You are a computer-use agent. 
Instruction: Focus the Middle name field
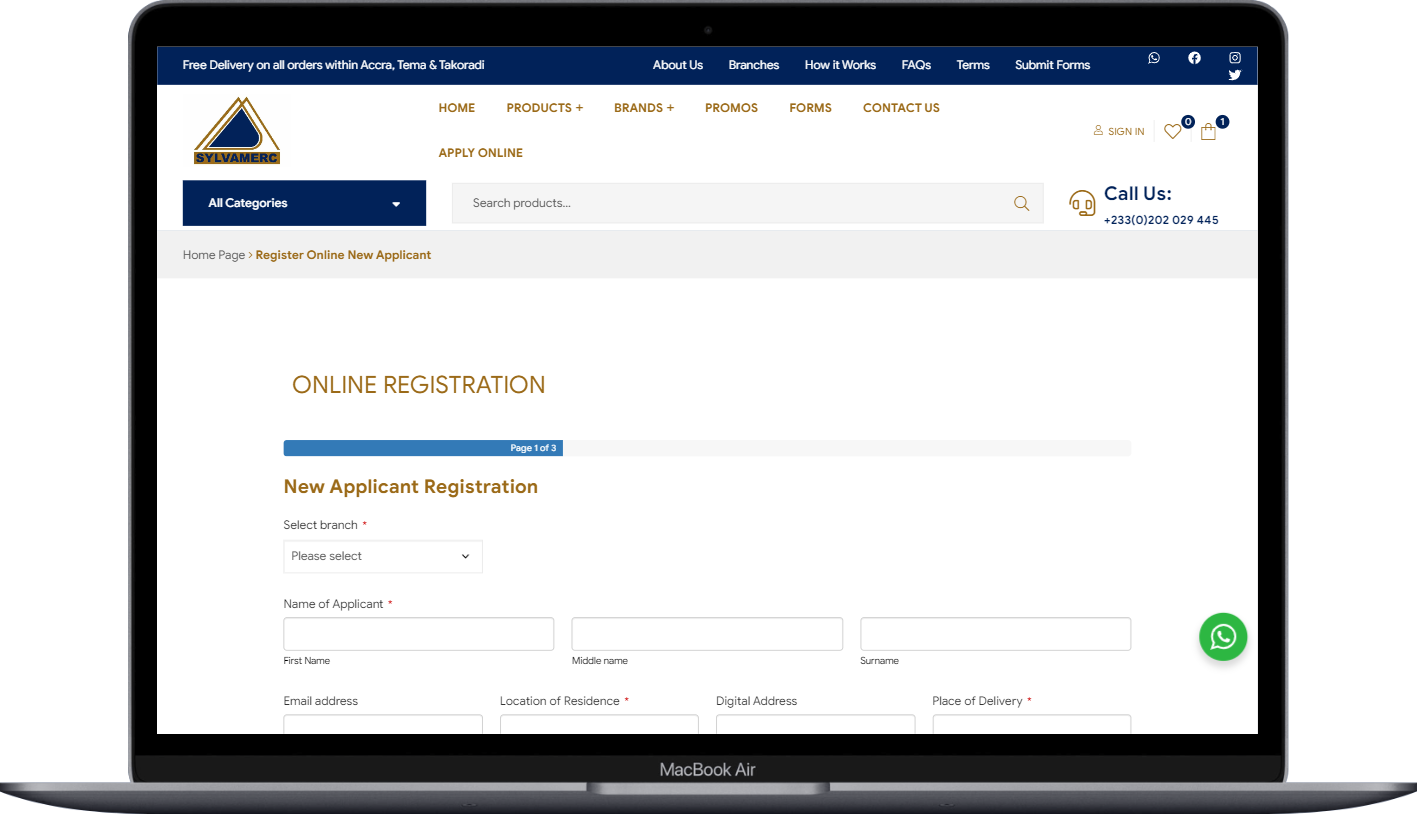pos(707,634)
